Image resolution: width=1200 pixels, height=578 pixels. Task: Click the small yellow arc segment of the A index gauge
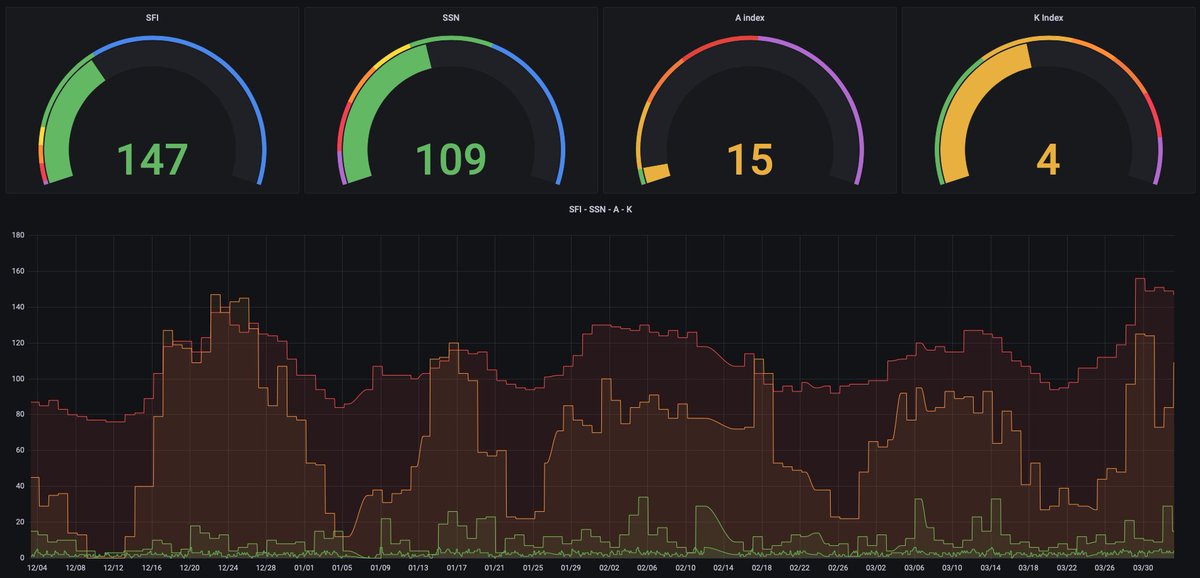pos(657,173)
